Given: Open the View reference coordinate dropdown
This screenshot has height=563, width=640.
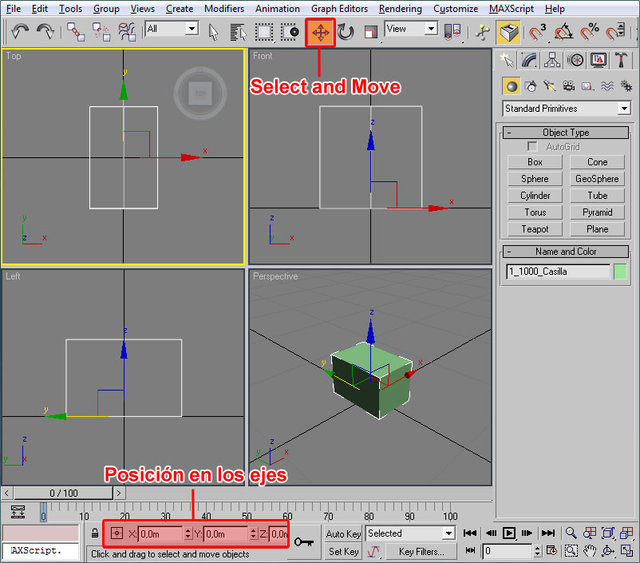Looking at the screenshot, I should pos(431,29).
